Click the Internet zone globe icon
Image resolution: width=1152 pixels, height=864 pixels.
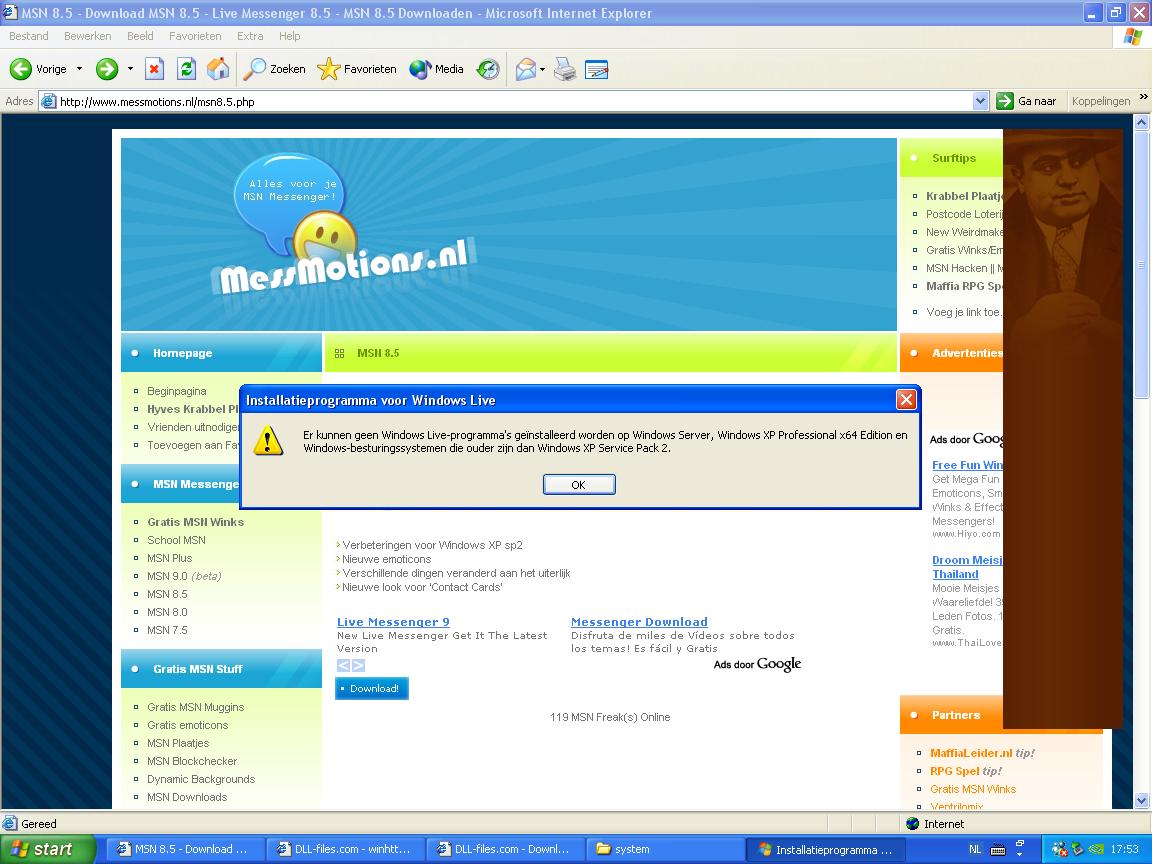coord(913,824)
